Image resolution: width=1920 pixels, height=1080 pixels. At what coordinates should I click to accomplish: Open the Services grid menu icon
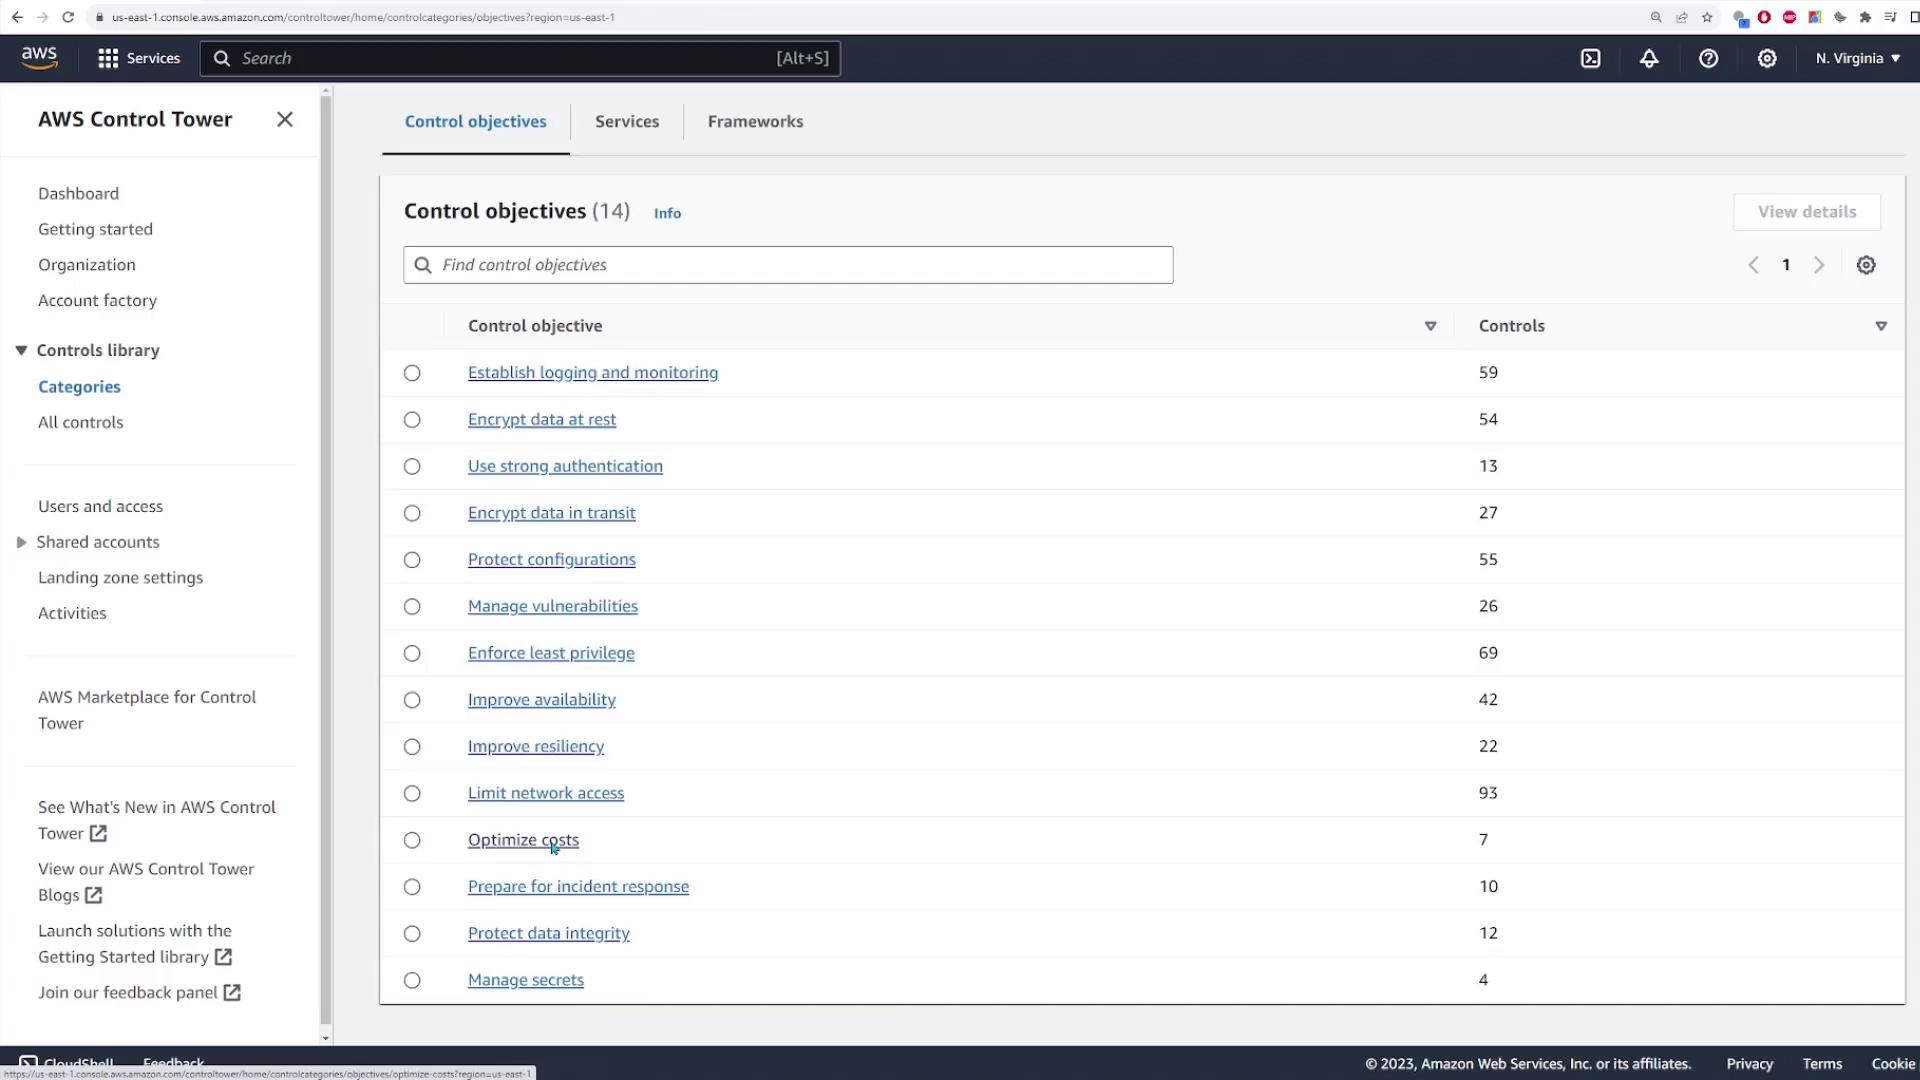point(108,58)
